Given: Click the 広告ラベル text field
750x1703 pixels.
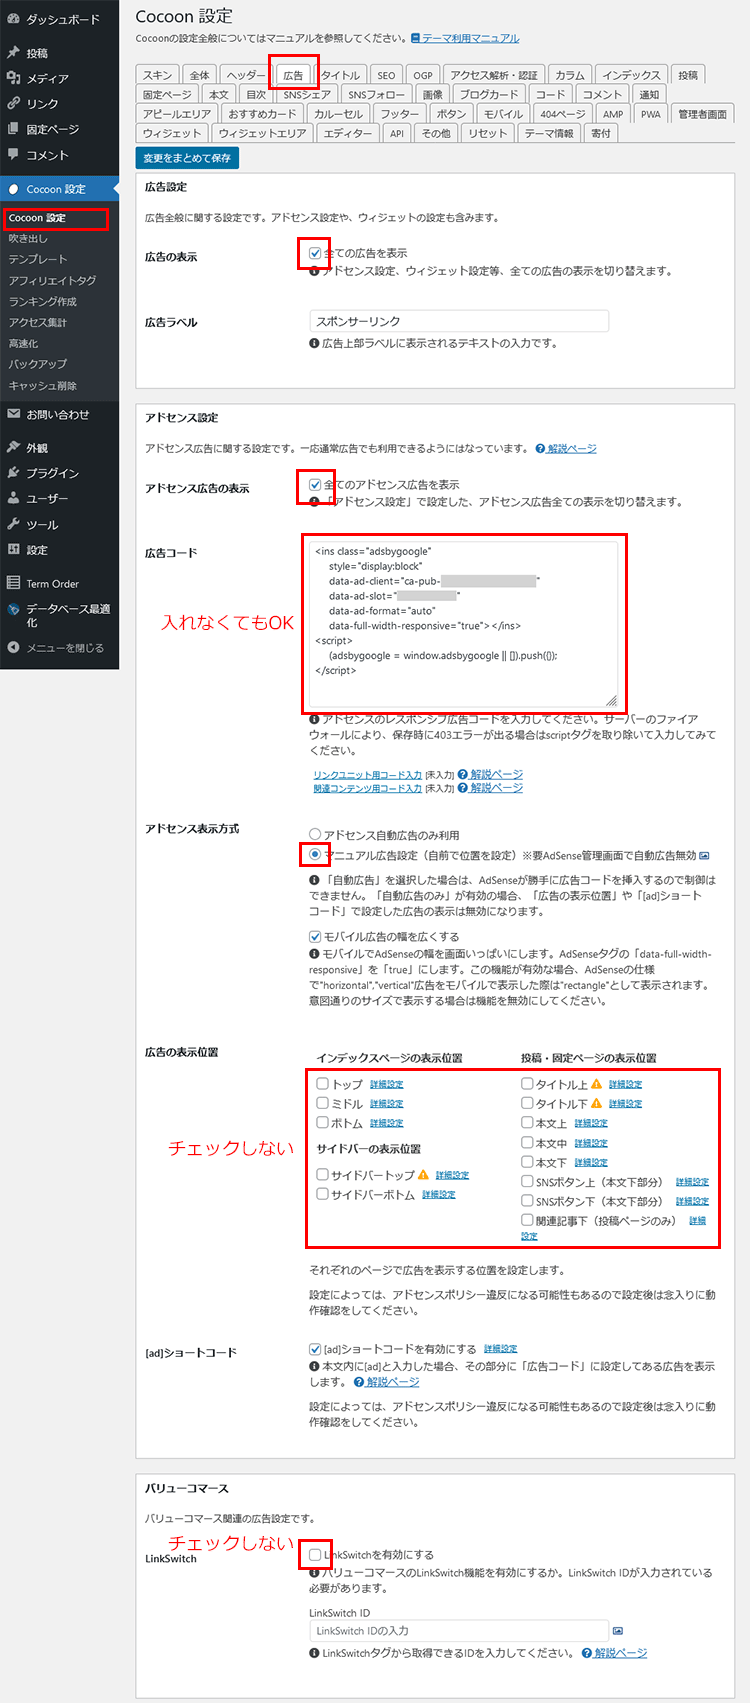Looking at the screenshot, I should (x=459, y=321).
